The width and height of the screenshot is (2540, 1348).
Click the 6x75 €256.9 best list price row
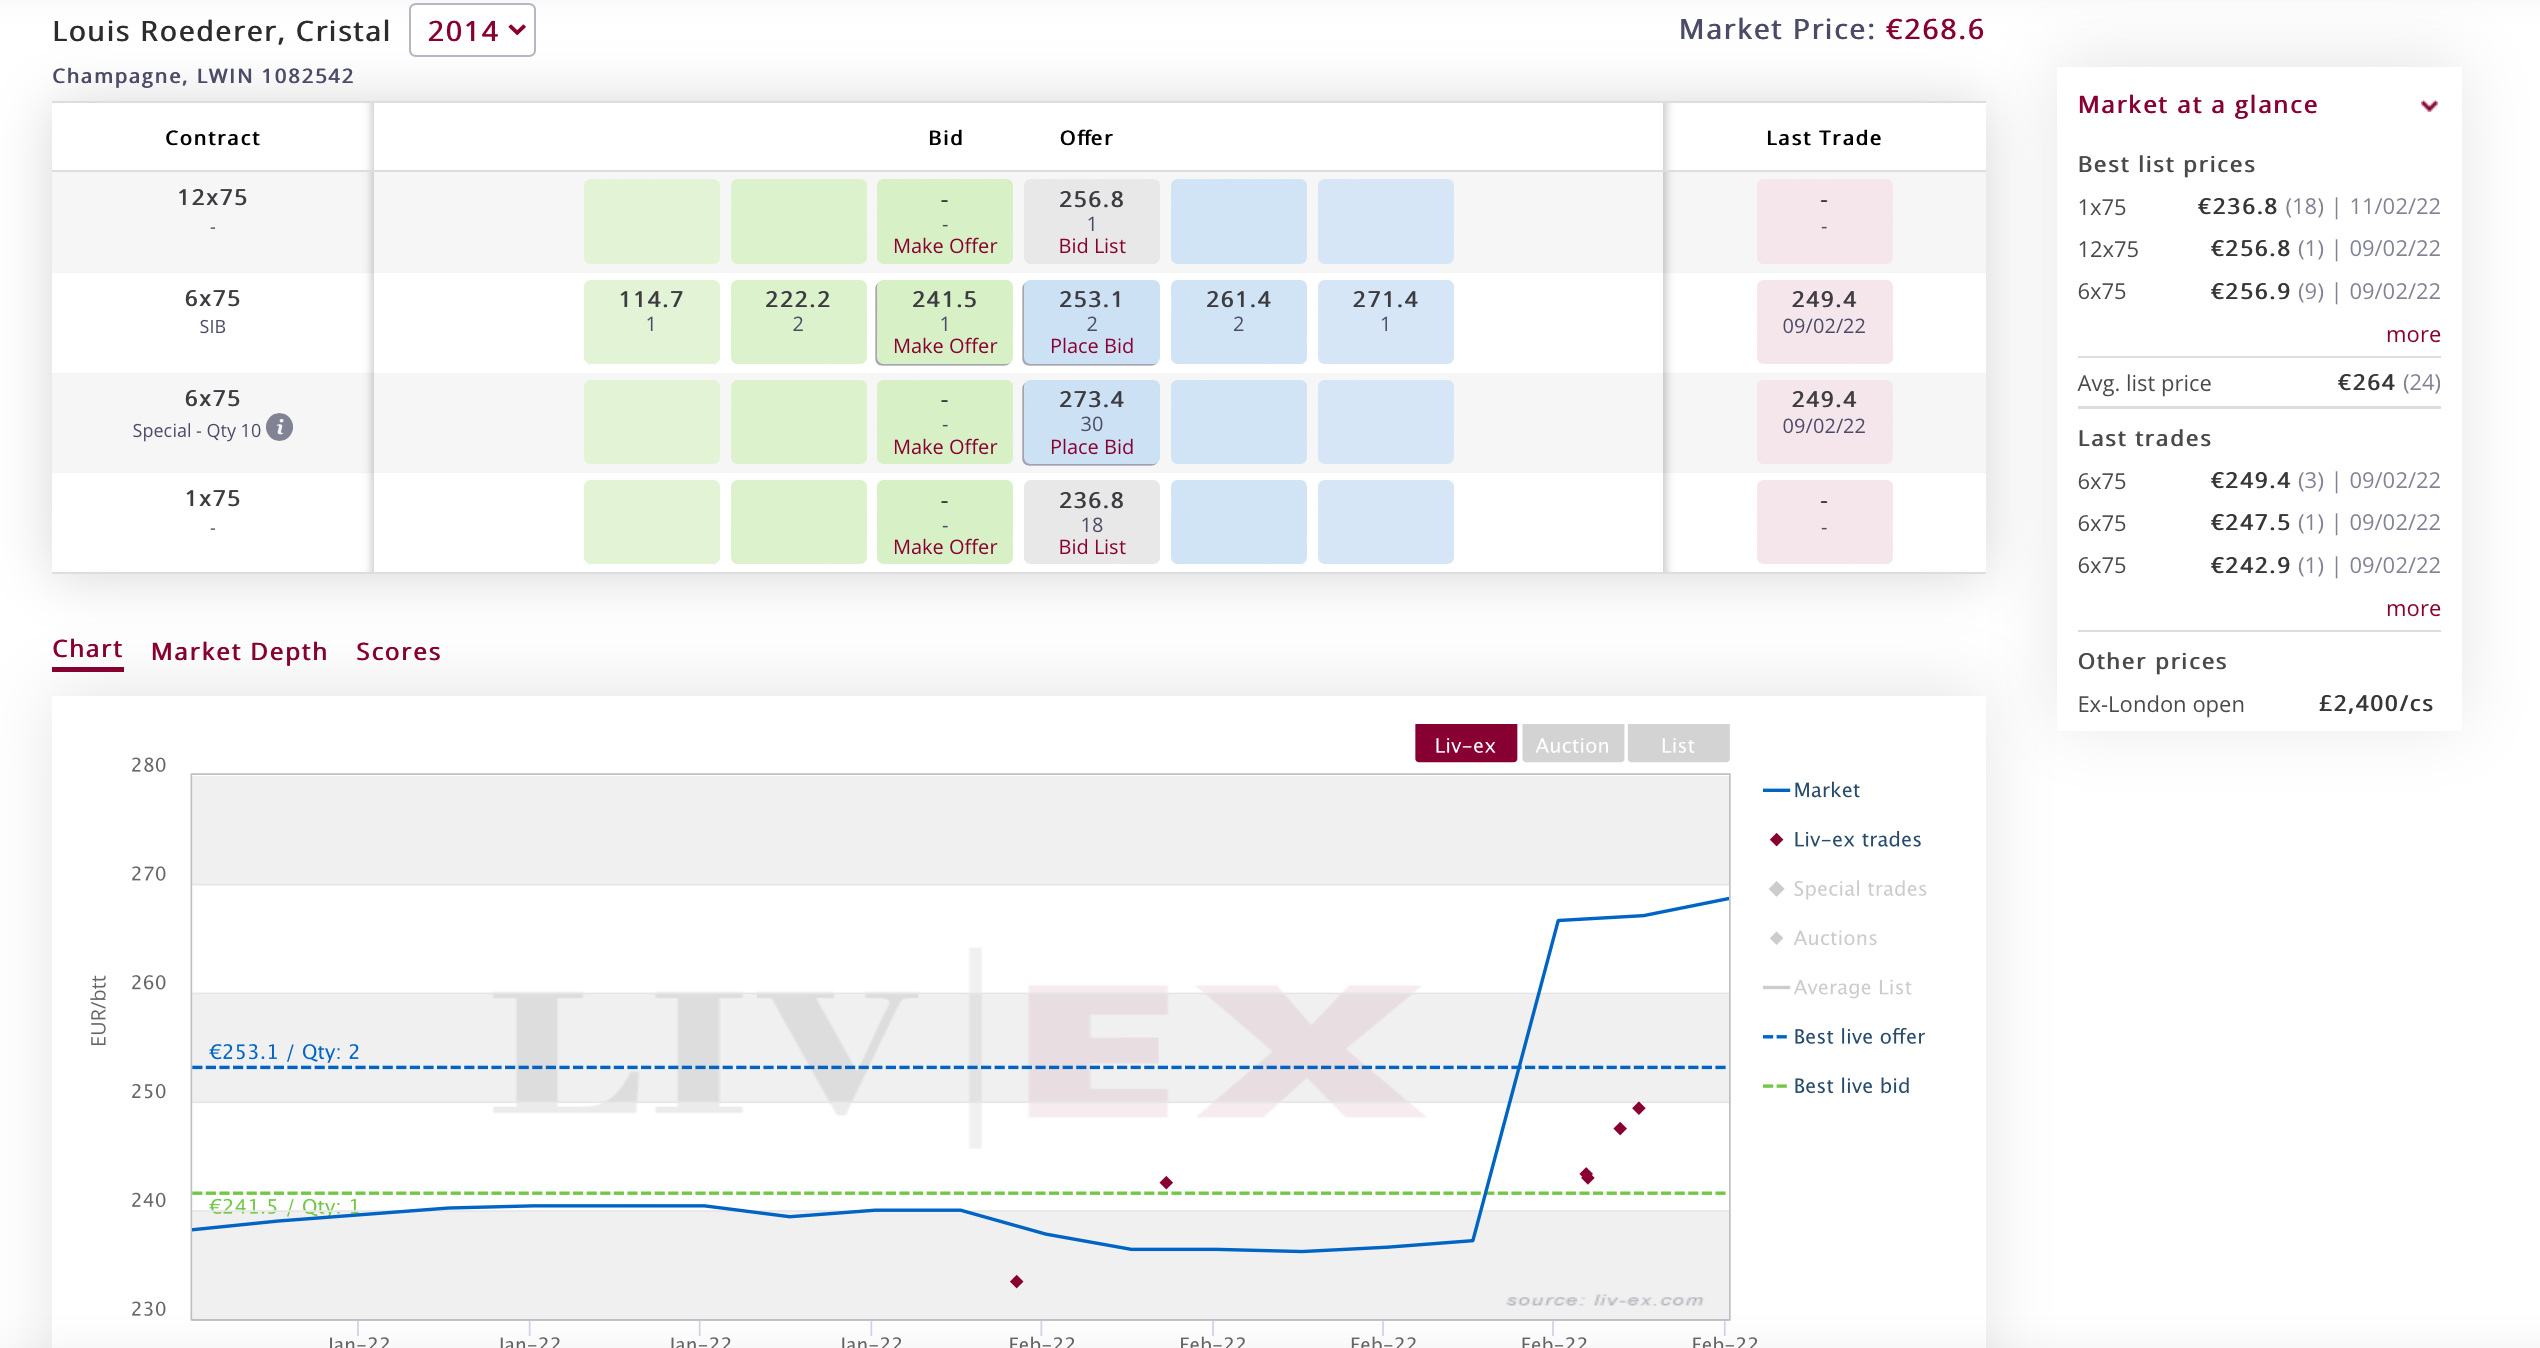[2259, 292]
